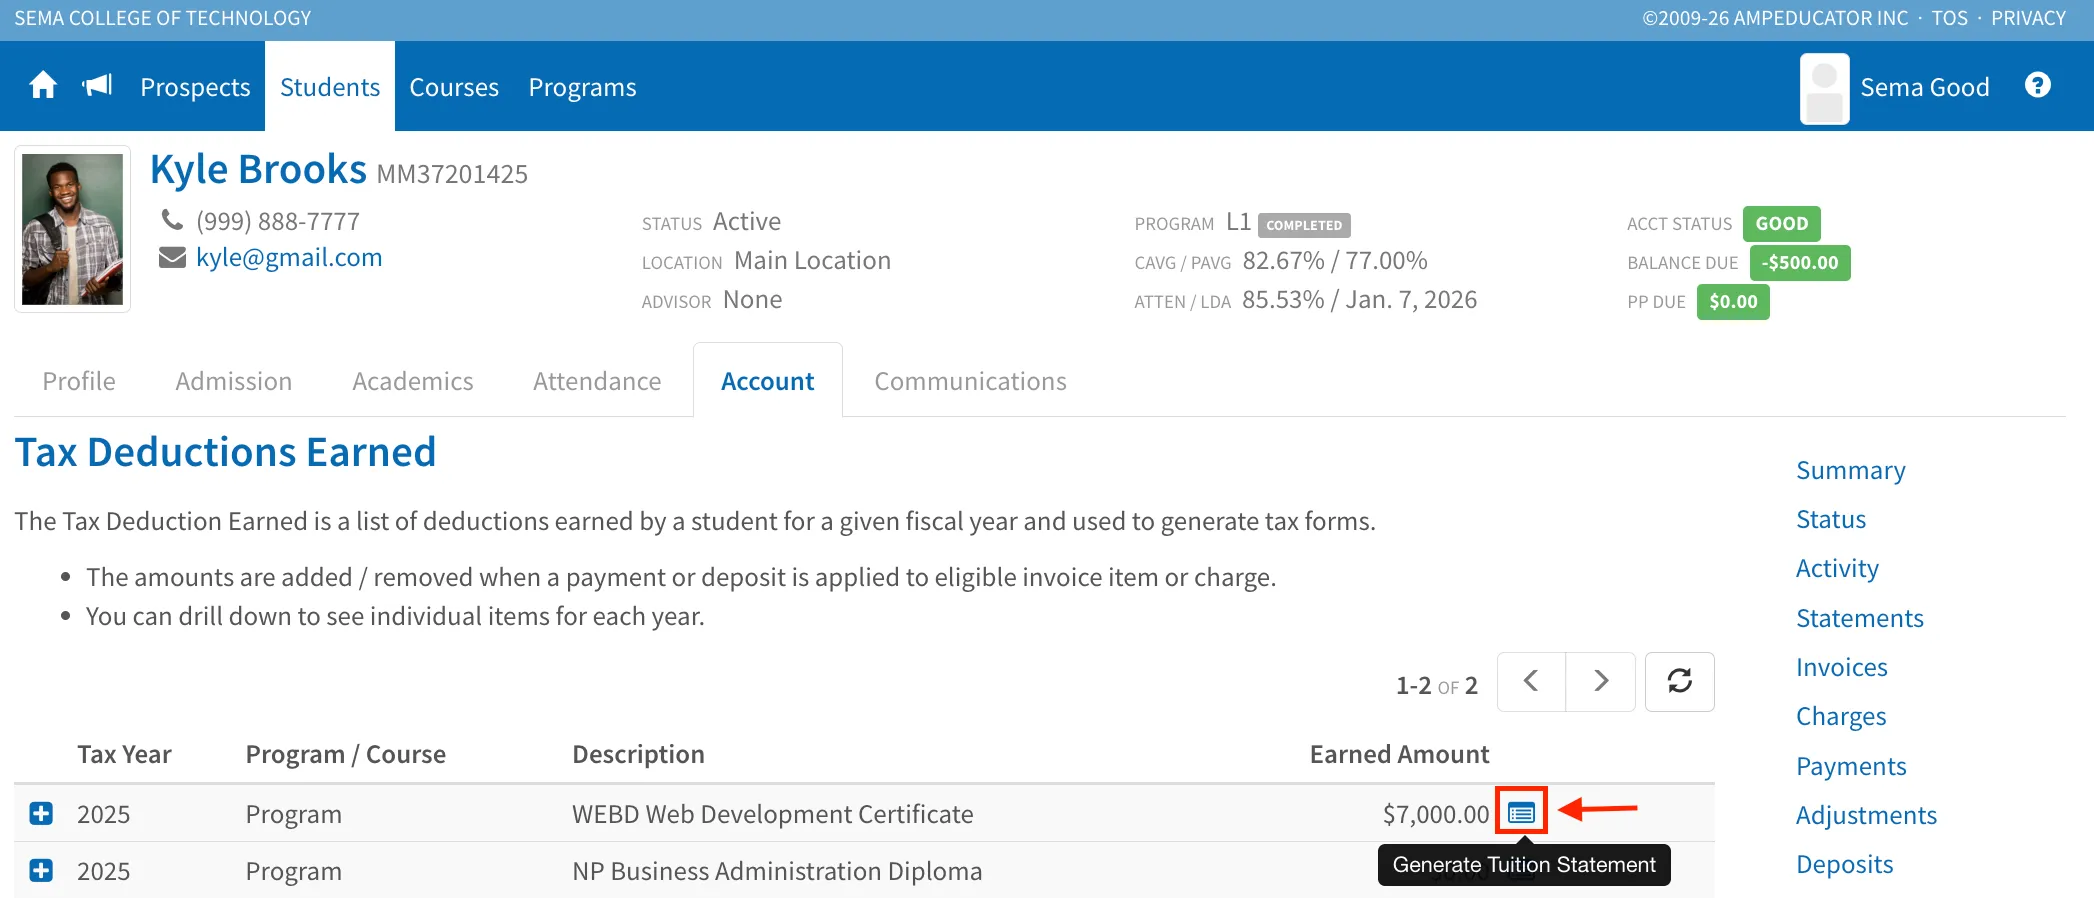Image resolution: width=2094 pixels, height=898 pixels.
Task: Click Generate Tuition Statement icon for WEBD
Action: 1521,812
